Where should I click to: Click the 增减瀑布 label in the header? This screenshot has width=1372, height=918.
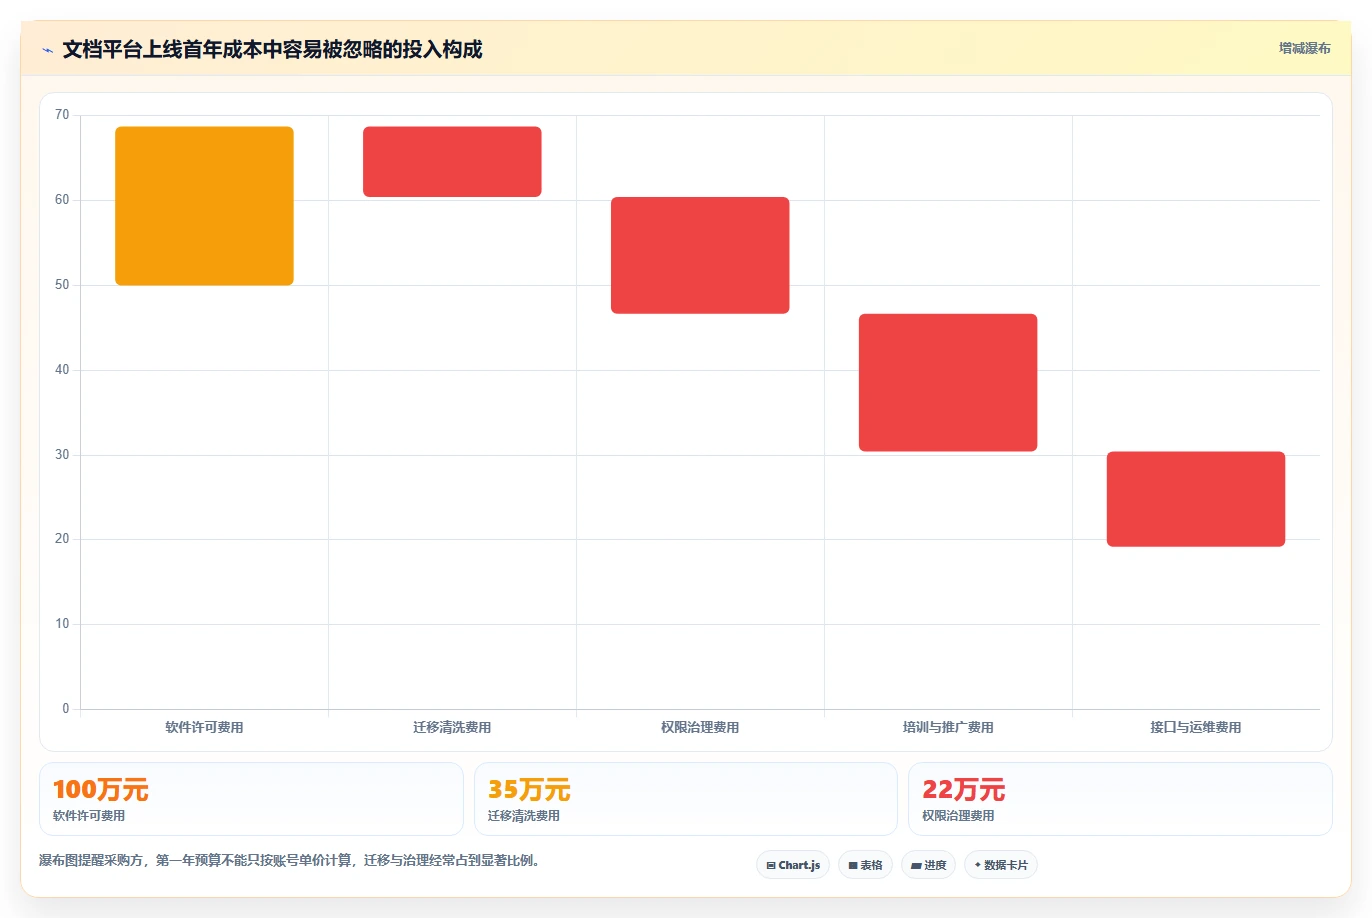pyautogui.click(x=1304, y=48)
